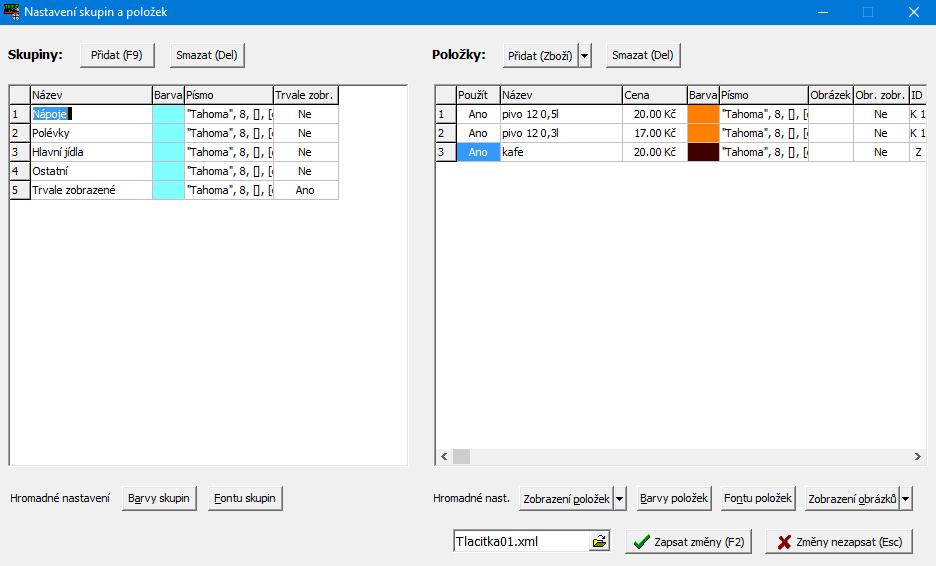
Task: Click the orange color cell of pivo 12 0,5l
Action: [x=703, y=114]
